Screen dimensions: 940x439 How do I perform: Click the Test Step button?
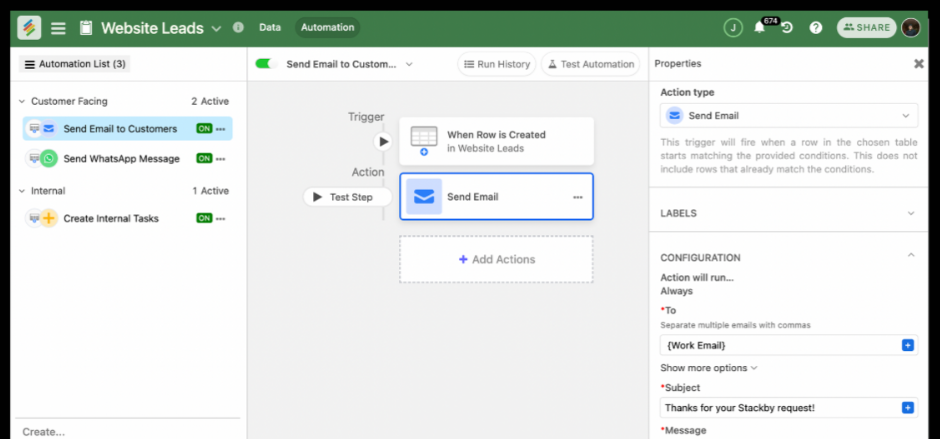pyautogui.click(x=347, y=197)
